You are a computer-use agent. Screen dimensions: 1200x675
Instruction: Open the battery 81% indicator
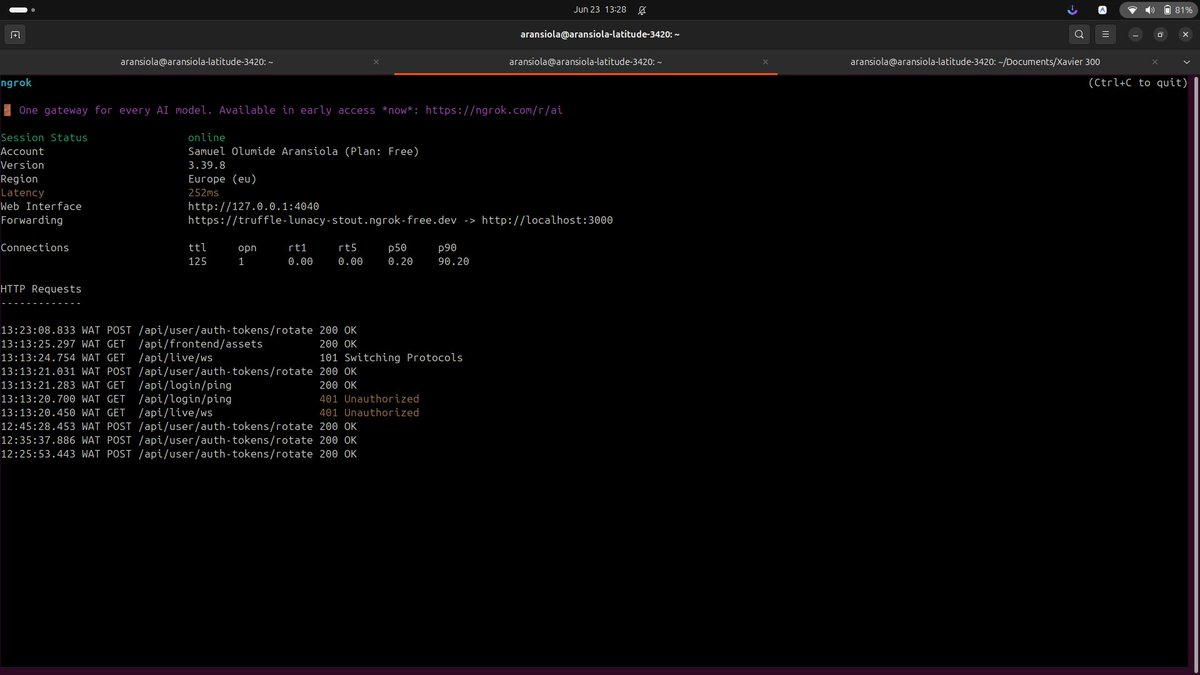point(1177,9)
